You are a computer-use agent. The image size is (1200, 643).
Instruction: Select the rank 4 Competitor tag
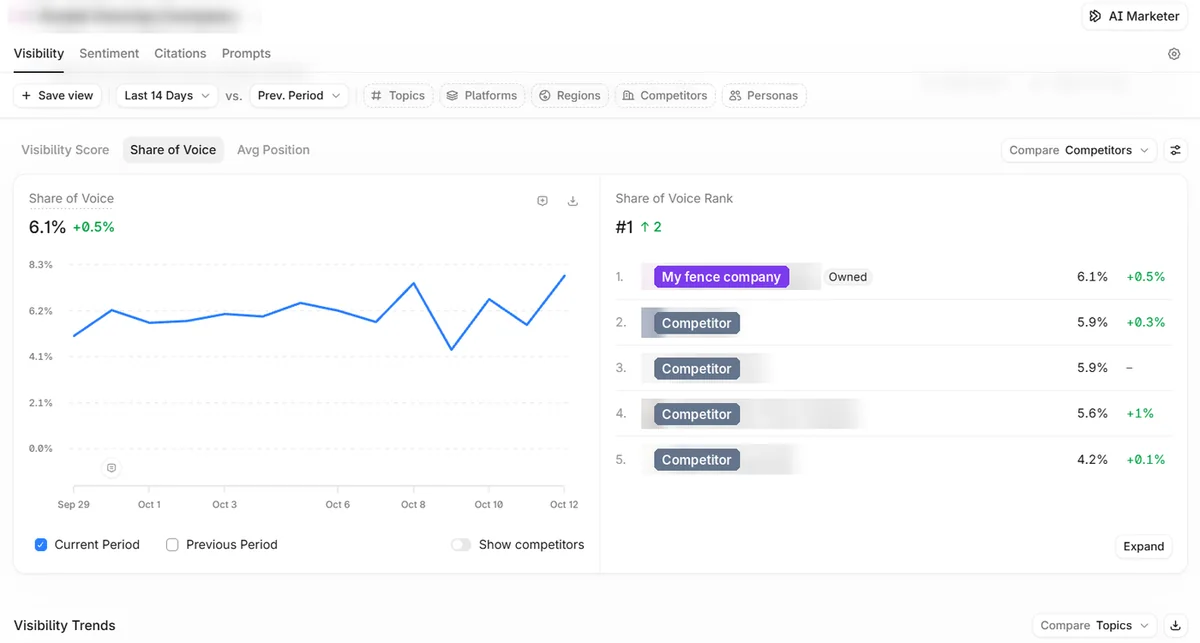point(697,414)
